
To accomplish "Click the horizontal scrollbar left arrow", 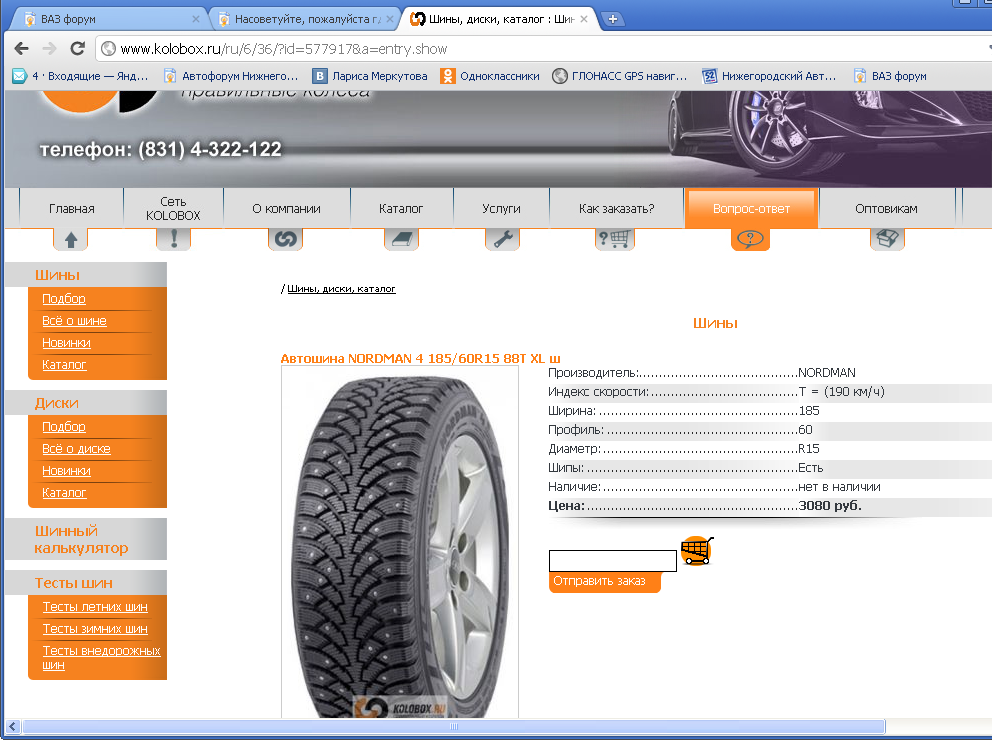I will (x=13, y=727).
